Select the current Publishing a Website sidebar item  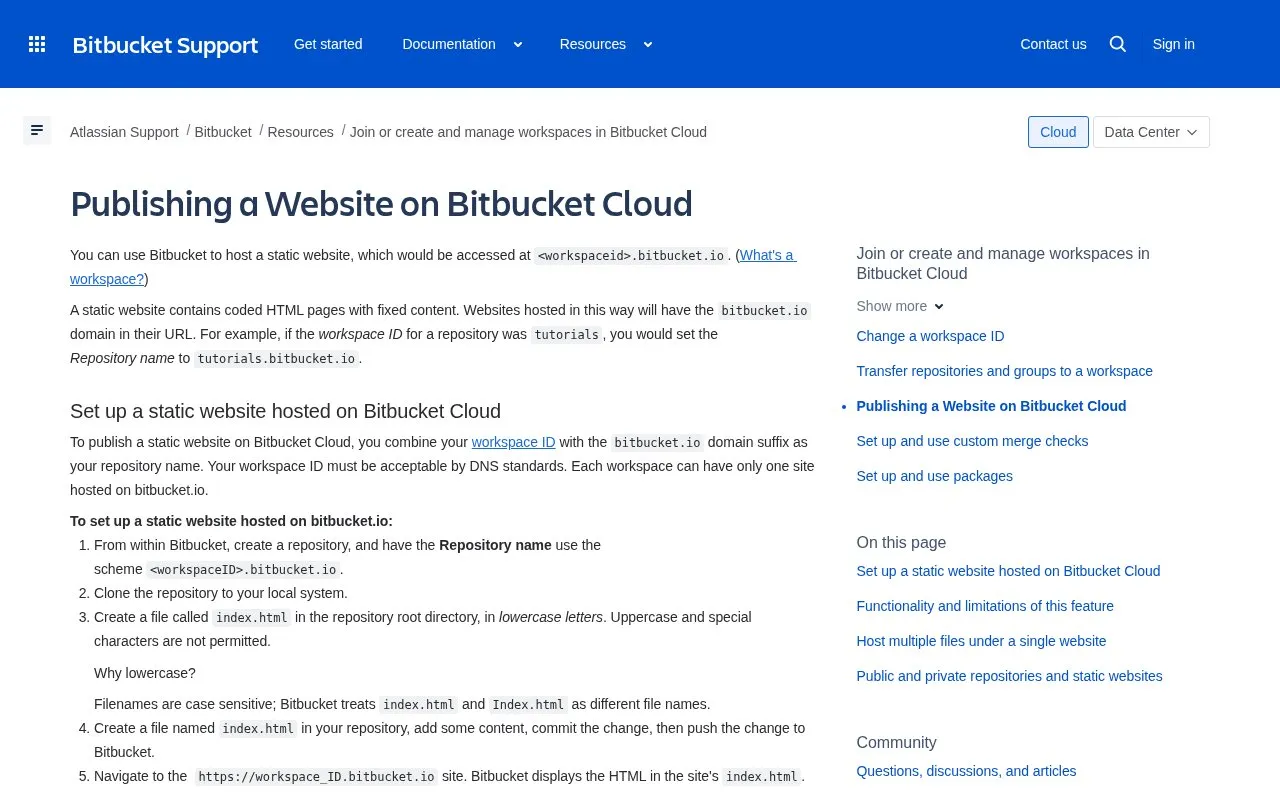[x=991, y=406]
